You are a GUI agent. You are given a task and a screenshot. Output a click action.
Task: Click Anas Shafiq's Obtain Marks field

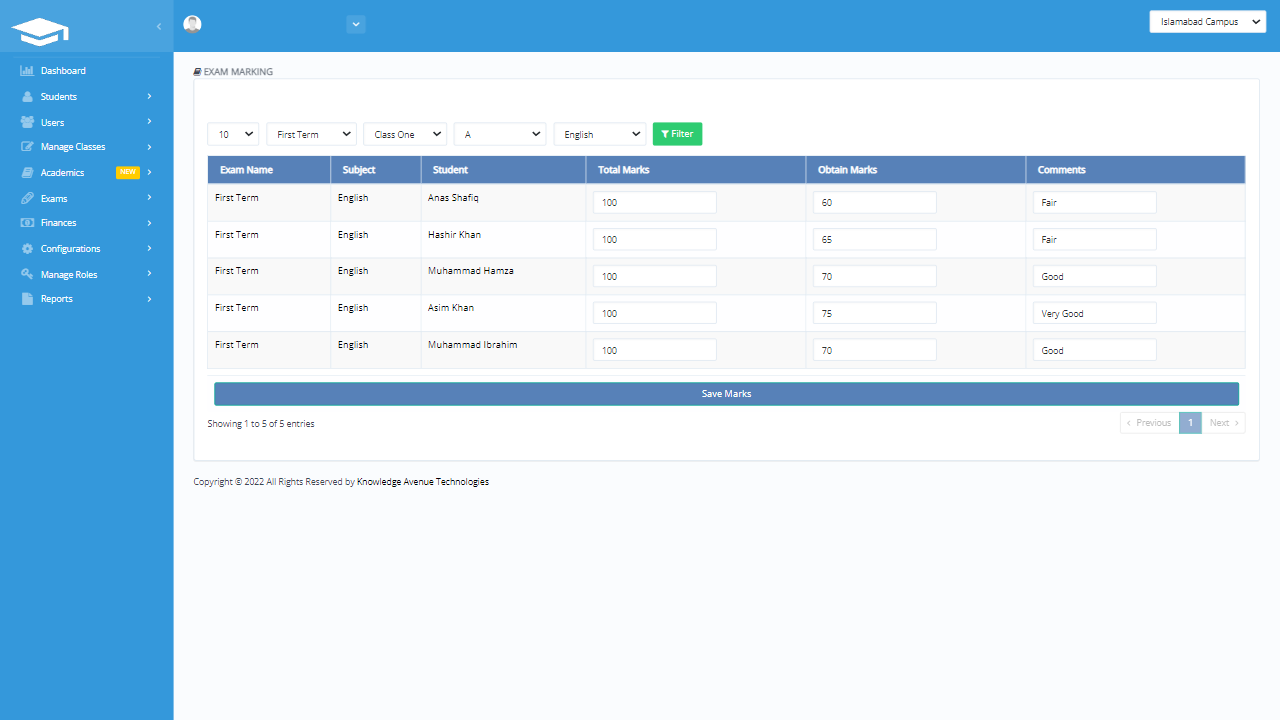pos(874,201)
